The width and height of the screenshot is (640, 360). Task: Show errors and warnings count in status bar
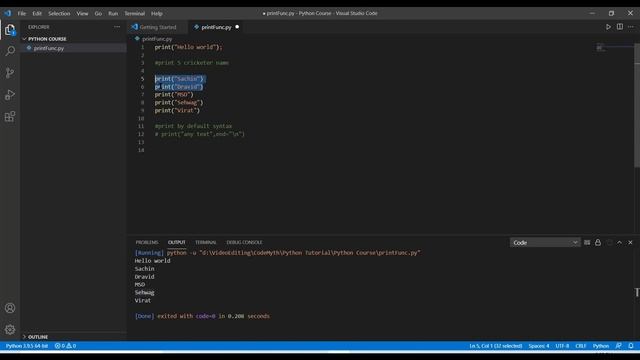point(65,346)
